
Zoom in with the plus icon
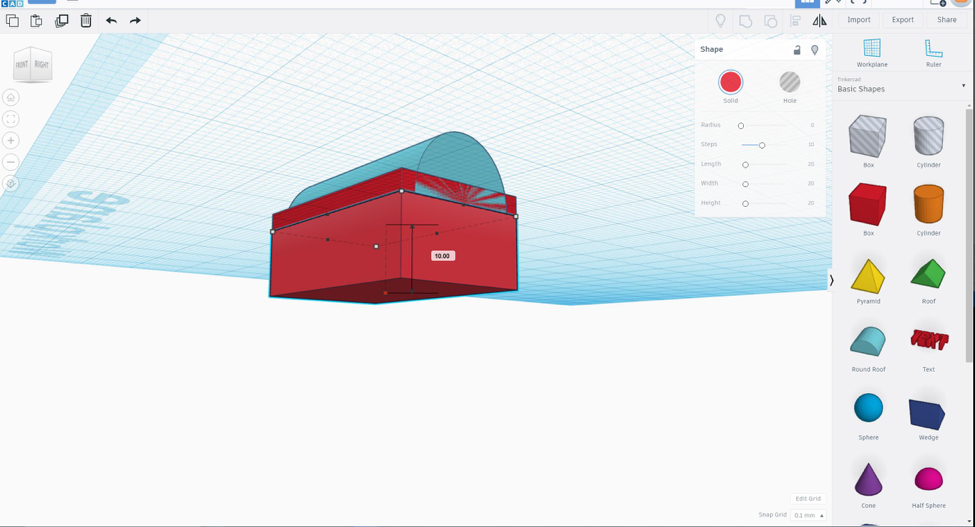[x=11, y=140]
